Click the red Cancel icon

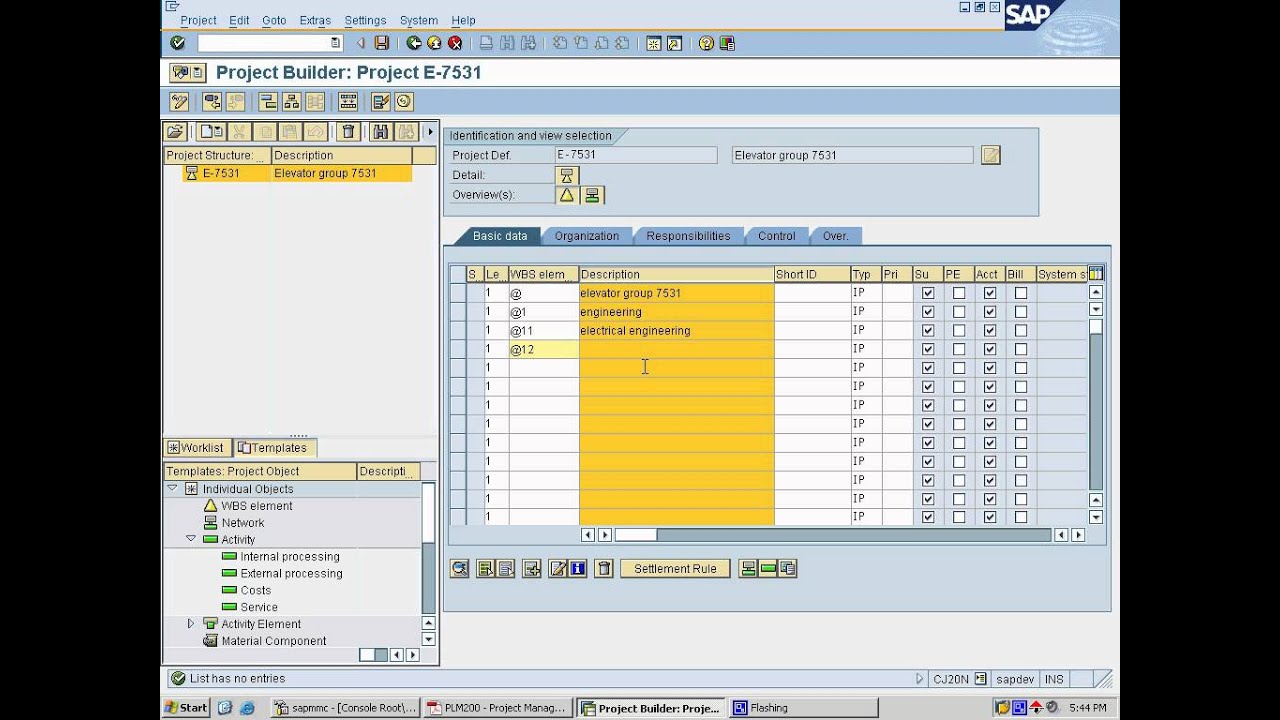point(455,43)
